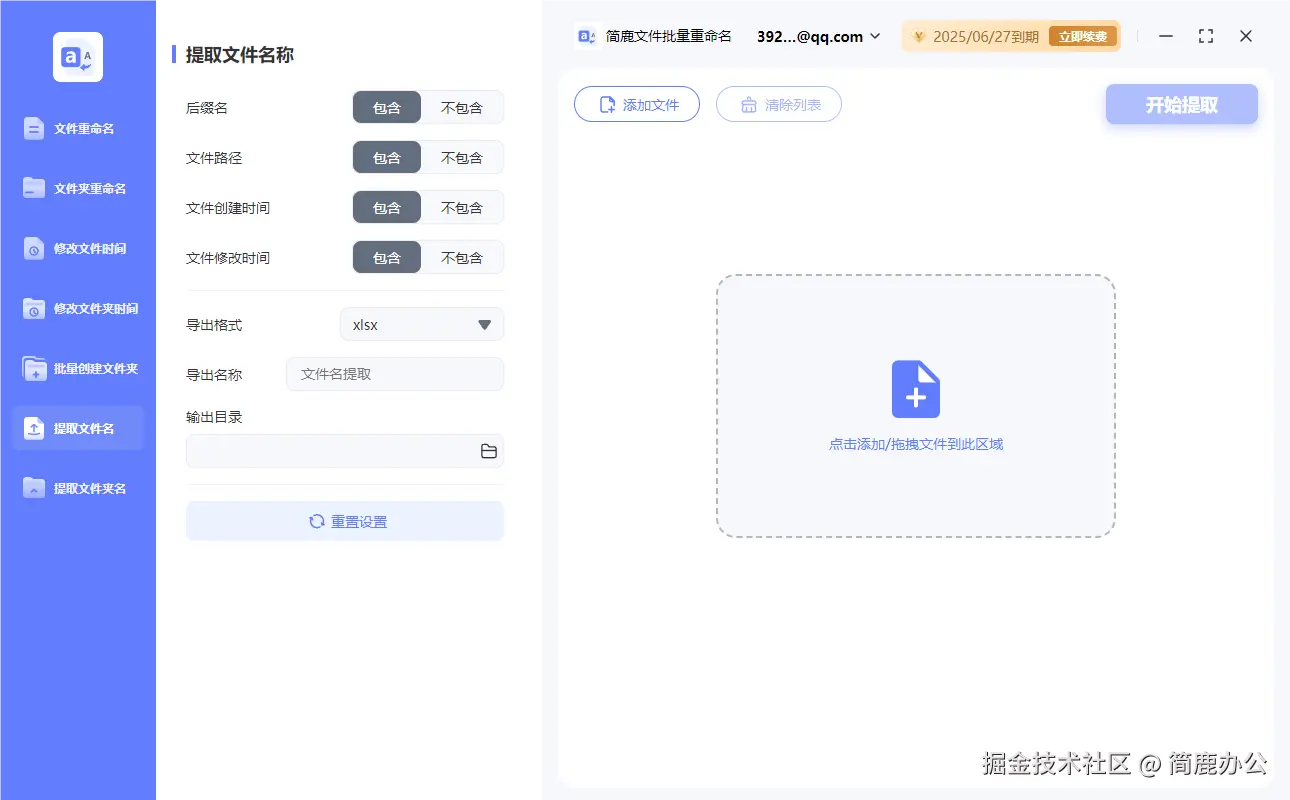
Task: Click the 开始提取 start button
Action: [1181, 104]
